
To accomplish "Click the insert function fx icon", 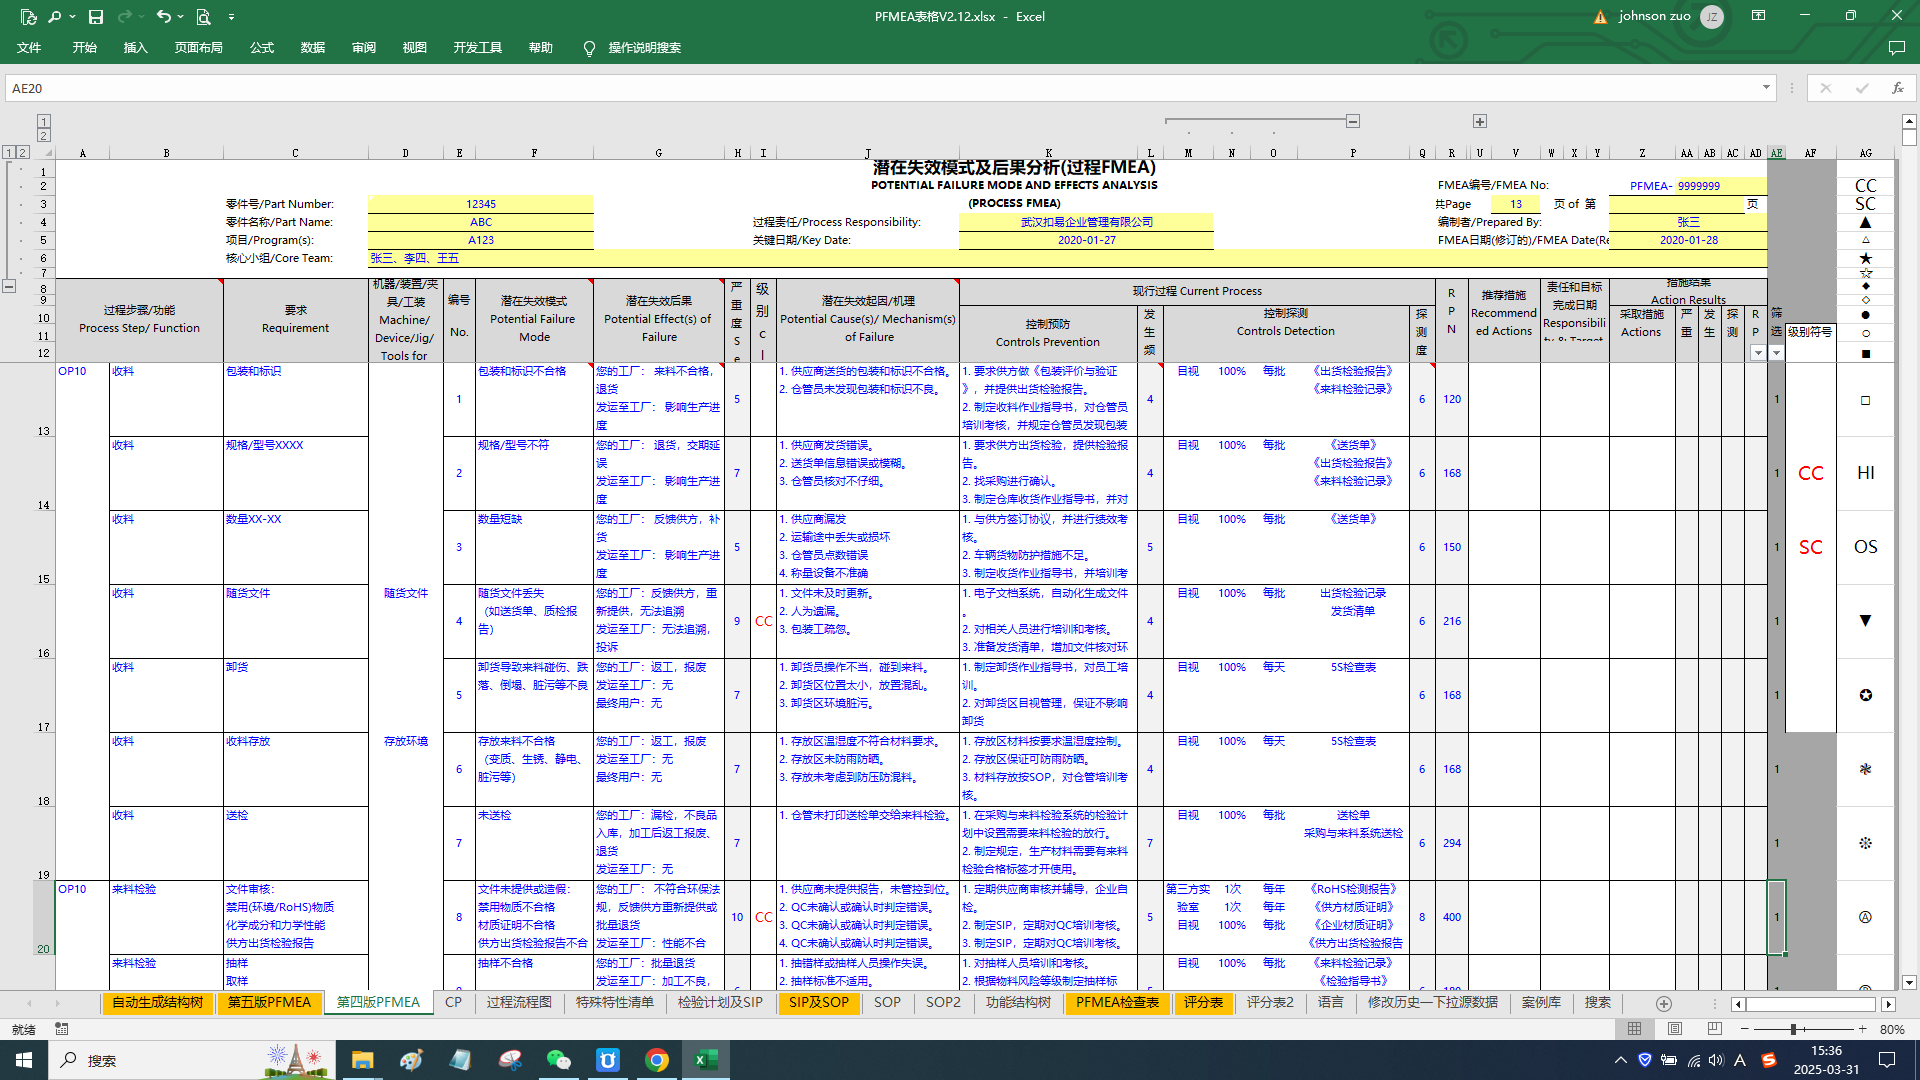I will coord(1897,88).
